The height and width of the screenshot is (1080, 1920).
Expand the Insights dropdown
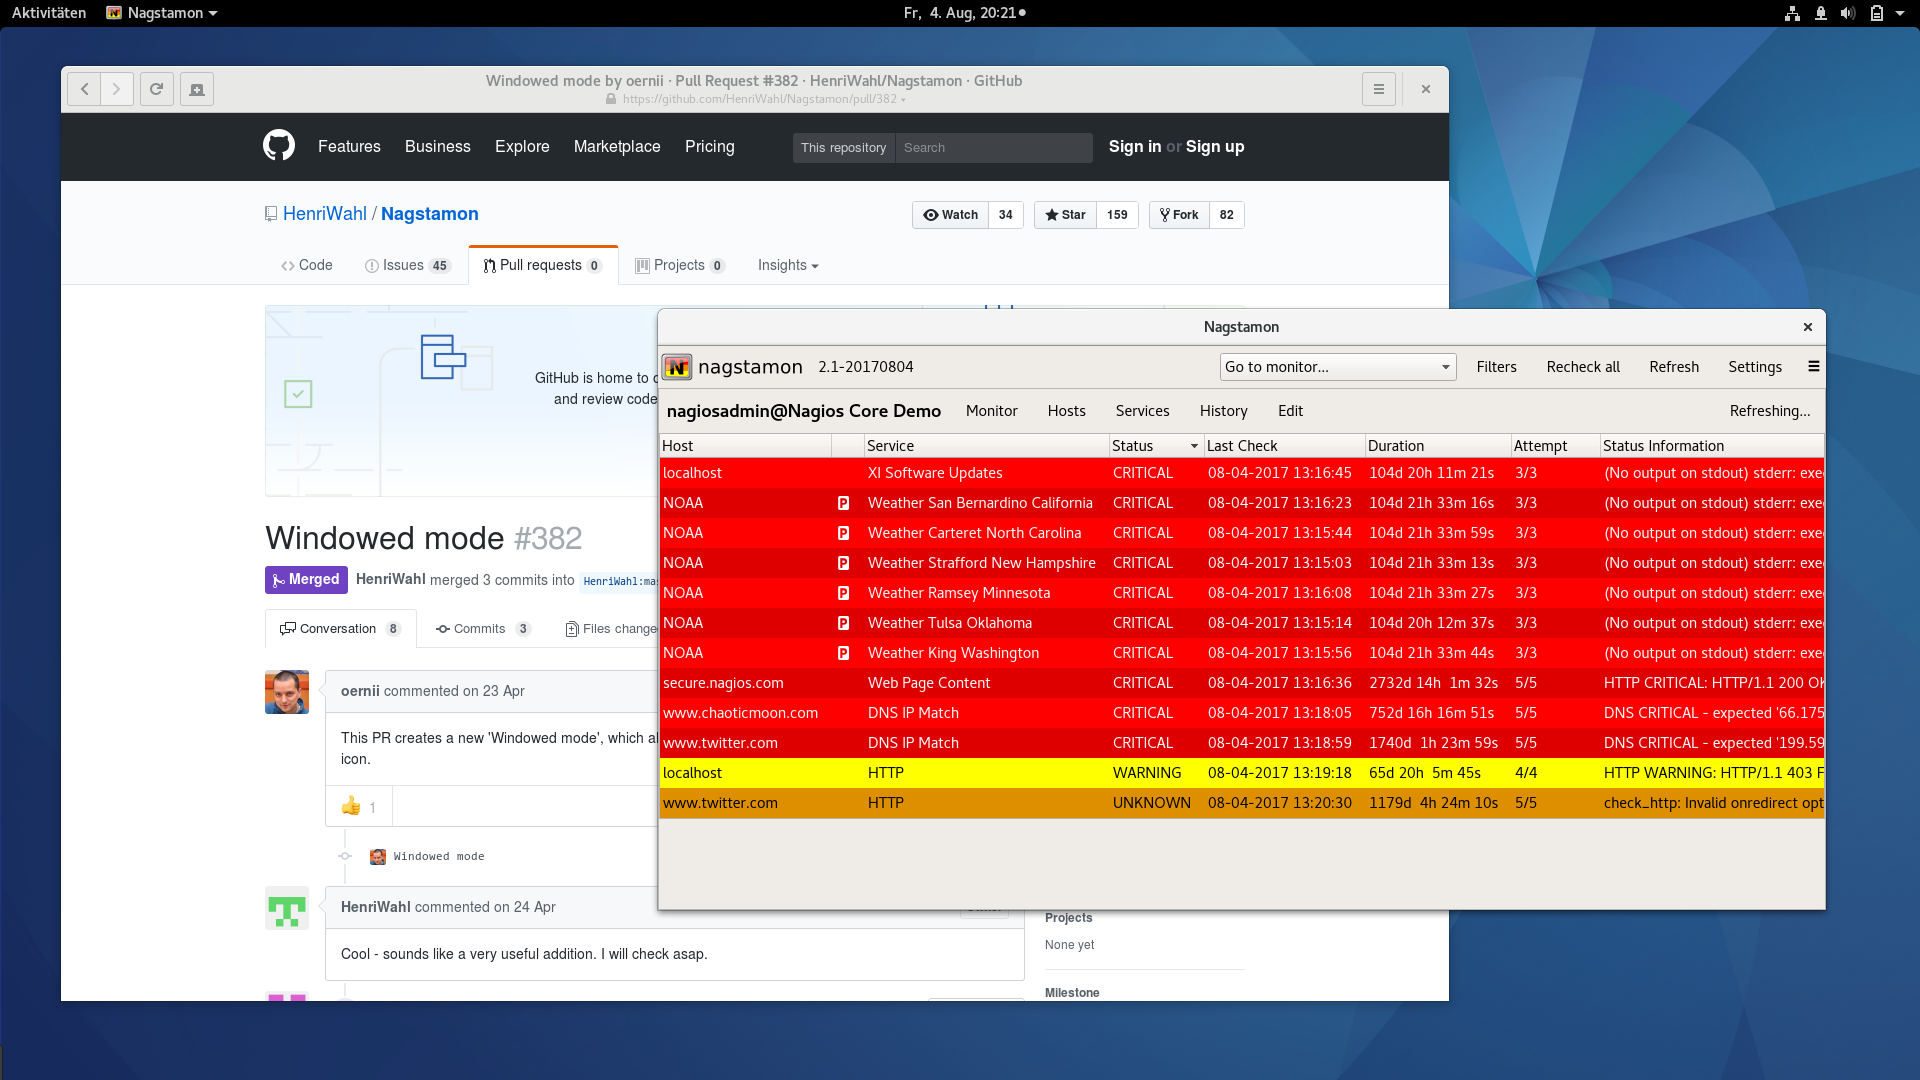(x=788, y=265)
